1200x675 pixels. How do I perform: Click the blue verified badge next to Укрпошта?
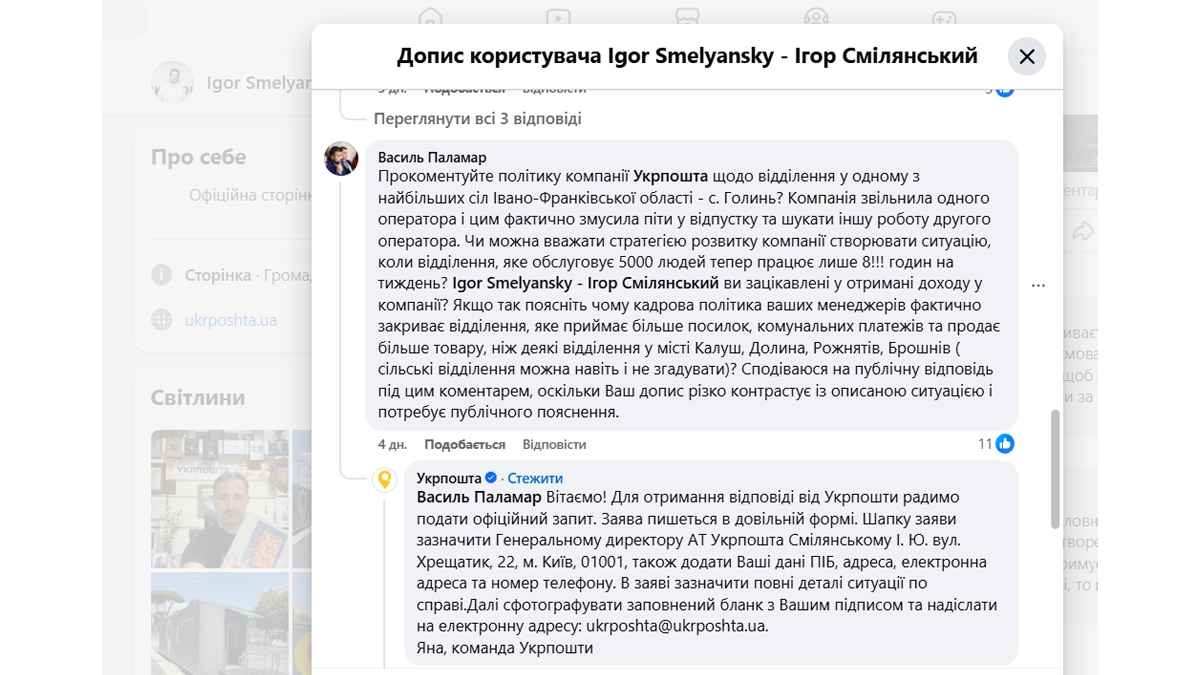click(491, 478)
